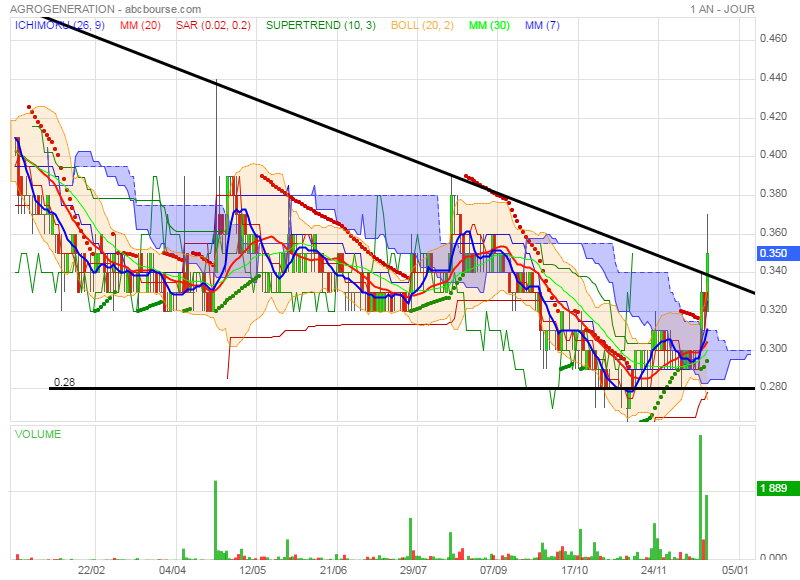Click the 1 AN - JOUR period label
This screenshot has width=800, height=580.
click(722, 9)
